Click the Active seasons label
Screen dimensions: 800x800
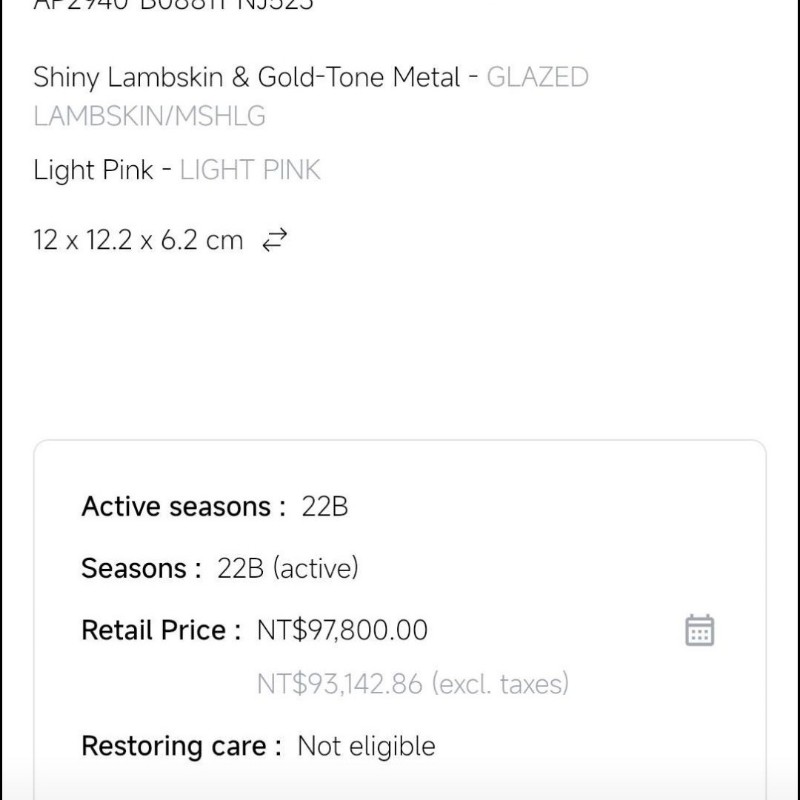(x=184, y=507)
